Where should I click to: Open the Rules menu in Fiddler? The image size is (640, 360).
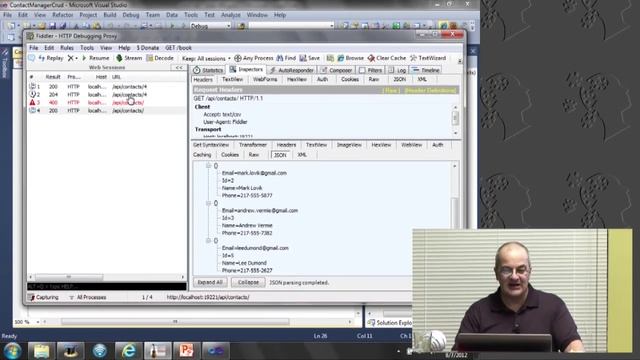click(x=67, y=48)
